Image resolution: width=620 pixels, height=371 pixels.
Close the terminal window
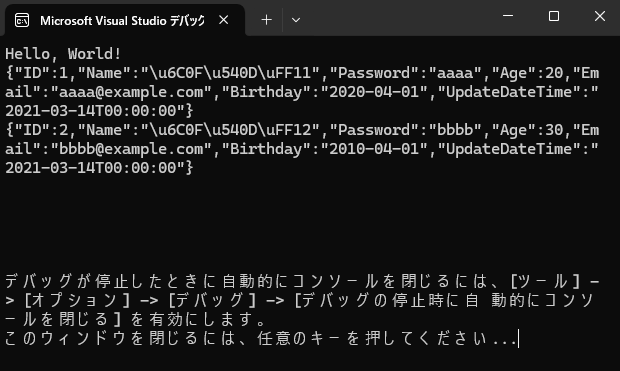tap(599, 16)
